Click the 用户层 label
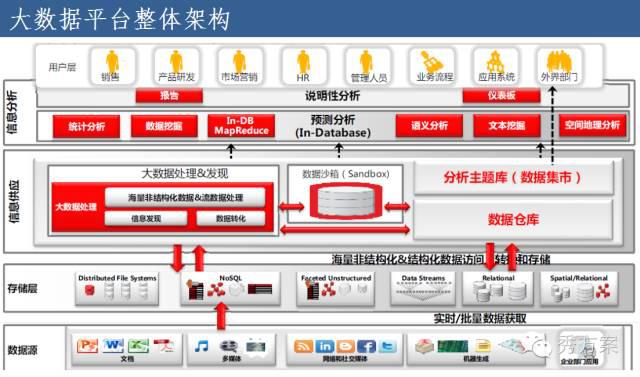This screenshot has width=640, height=377. point(62,67)
